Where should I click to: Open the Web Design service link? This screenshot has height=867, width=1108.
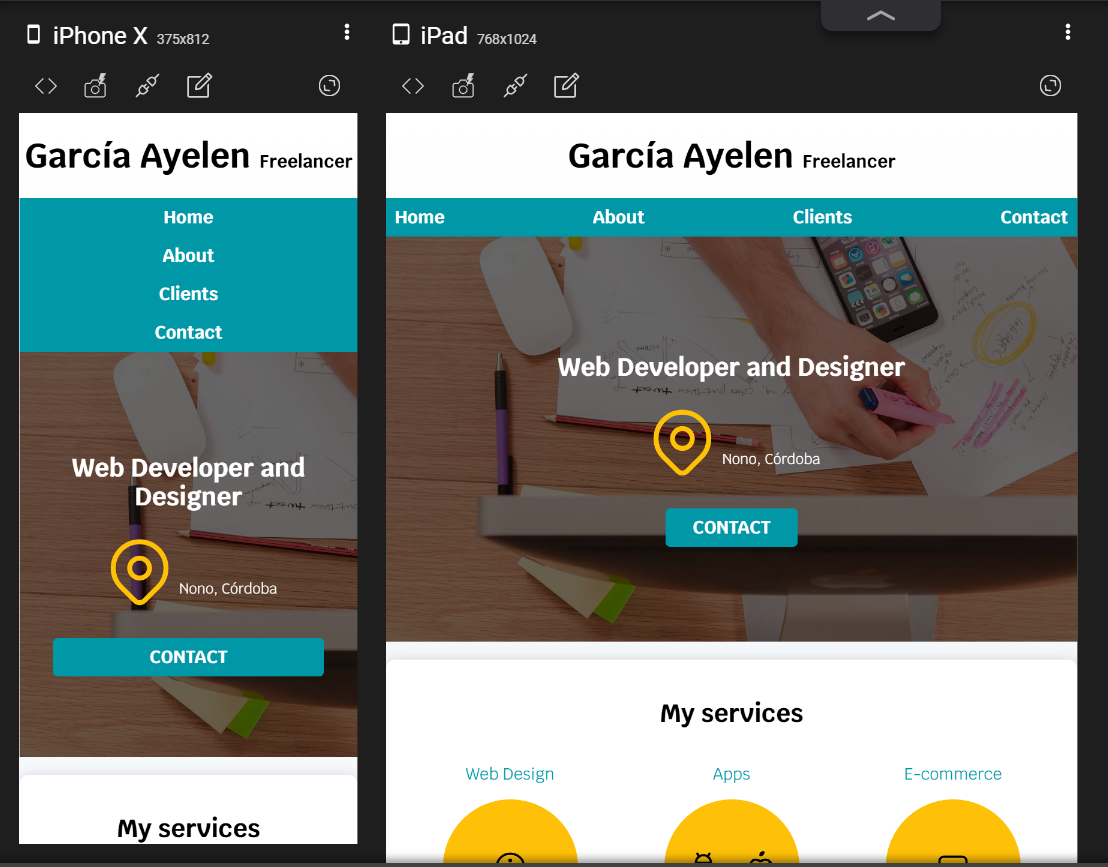(510, 774)
